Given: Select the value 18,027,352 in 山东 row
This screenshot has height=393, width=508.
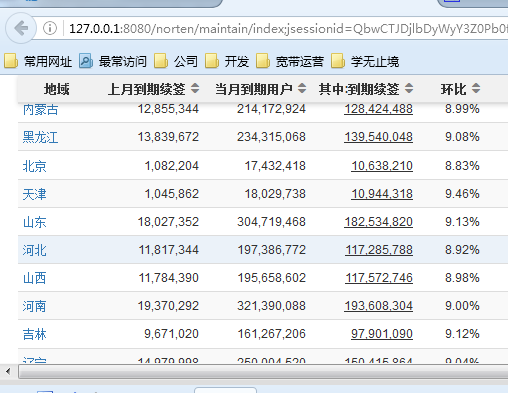Looking at the screenshot, I should click(x=168, y=222).
